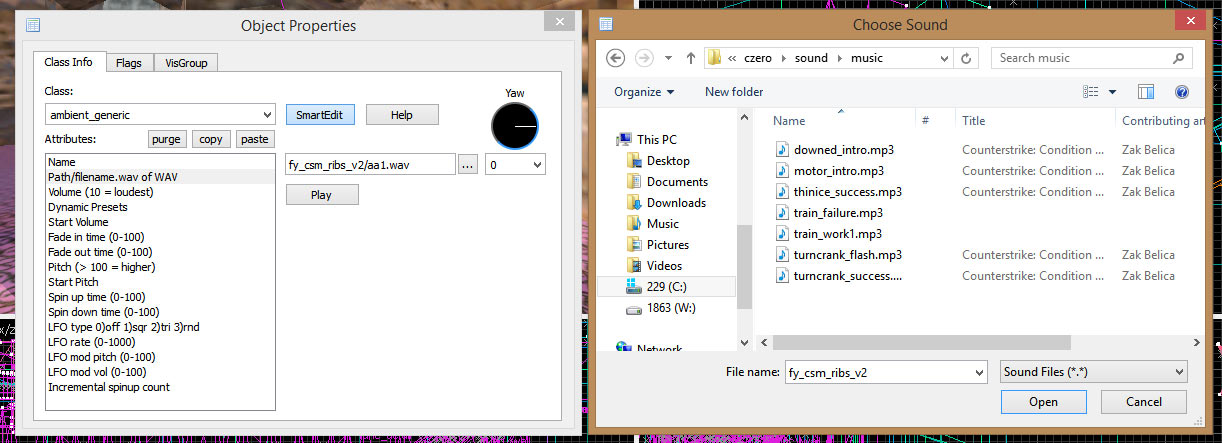Screen dimensions: 1222x443
Task: Expand the yaw angle dropdown
Action: point(537,165)
